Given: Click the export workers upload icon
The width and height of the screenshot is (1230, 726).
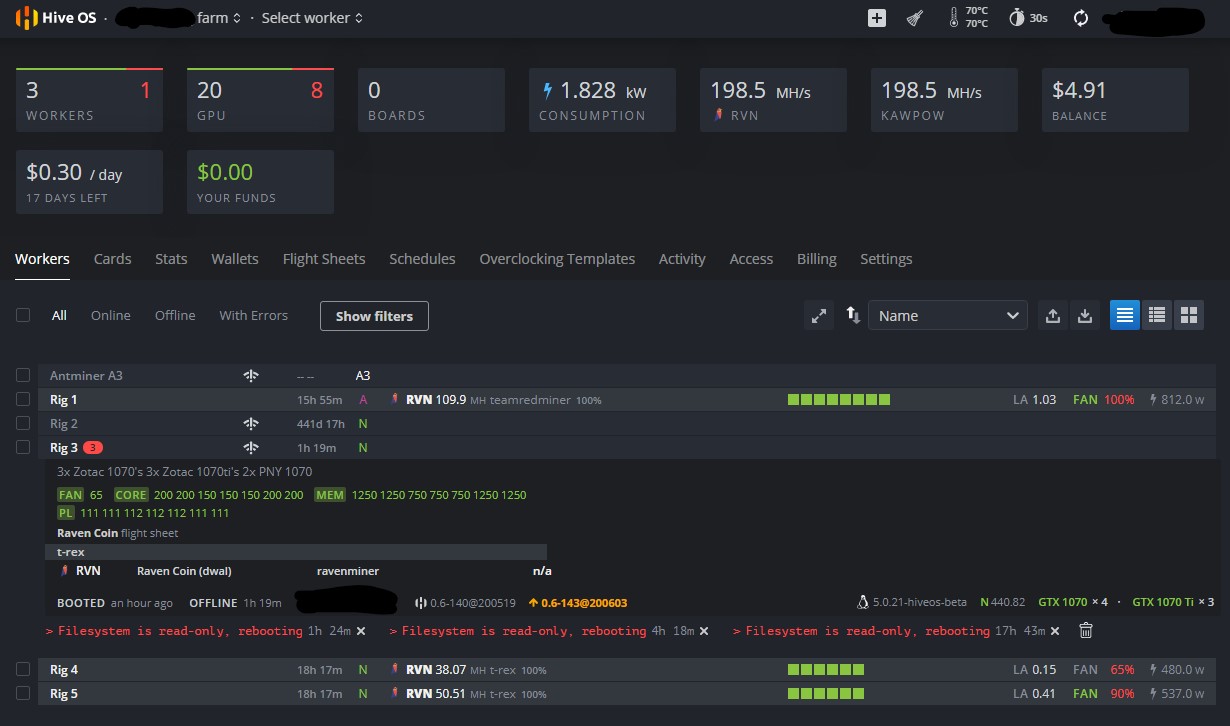Looking at the screenshot, I should pyautogui.click(x=1053, y=315).
